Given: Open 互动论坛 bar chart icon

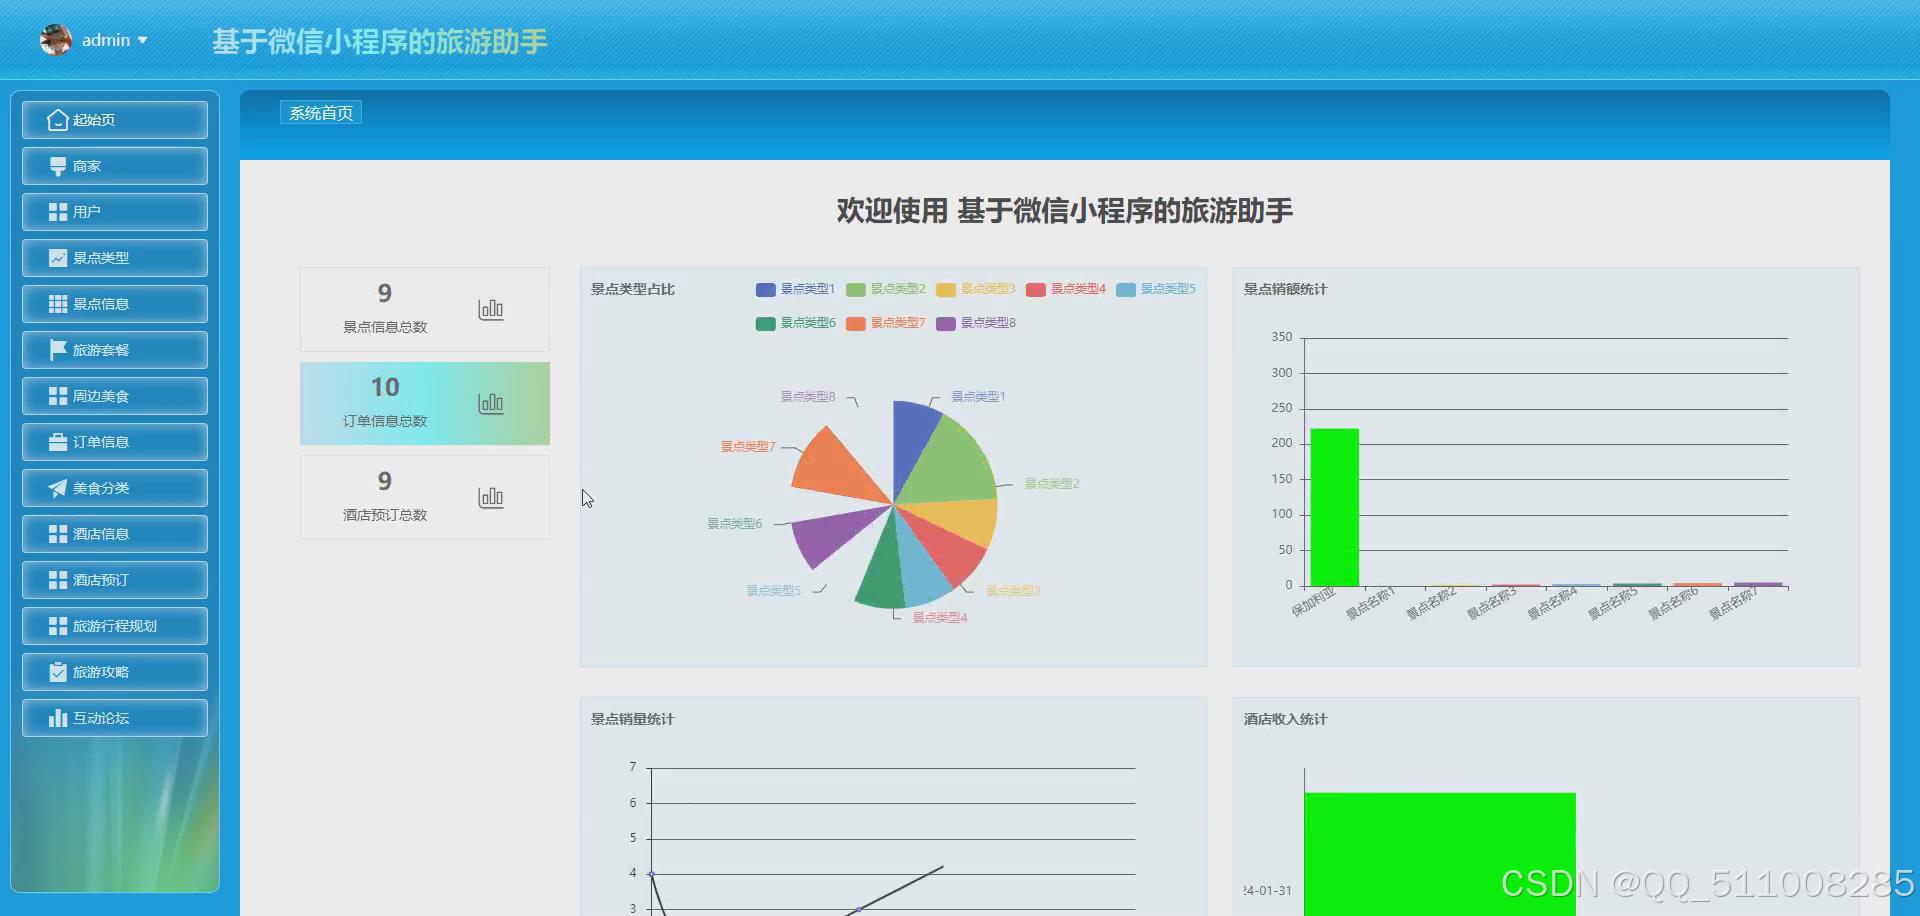Looking at the screenshot, I should point(58,718).
